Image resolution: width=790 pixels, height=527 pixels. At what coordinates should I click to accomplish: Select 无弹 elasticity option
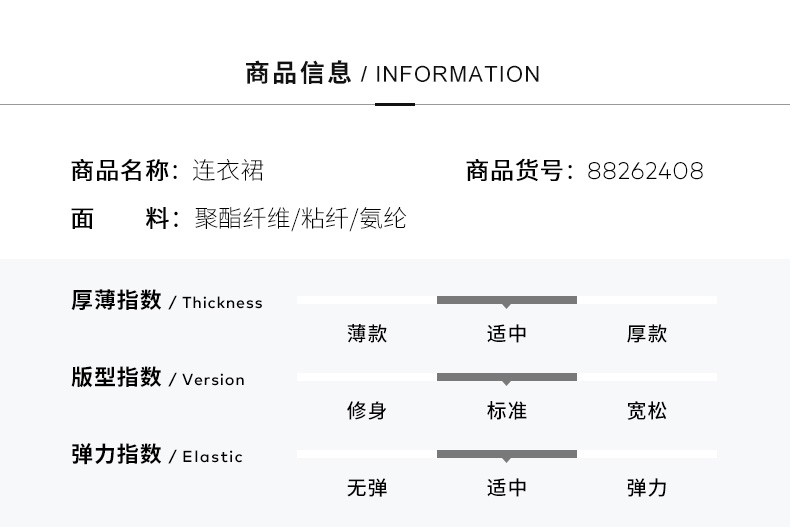(x=367, y=488)
